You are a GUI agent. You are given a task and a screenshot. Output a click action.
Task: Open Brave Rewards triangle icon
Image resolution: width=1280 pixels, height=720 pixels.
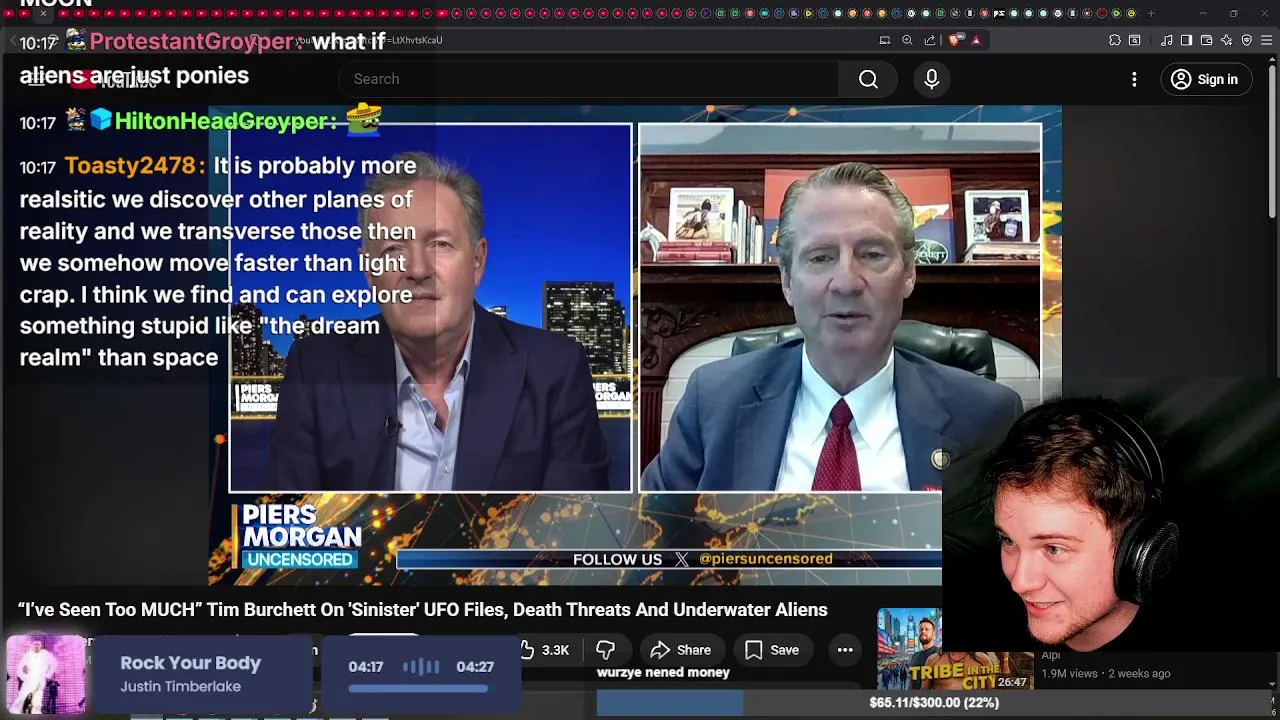tap(976, 40)
